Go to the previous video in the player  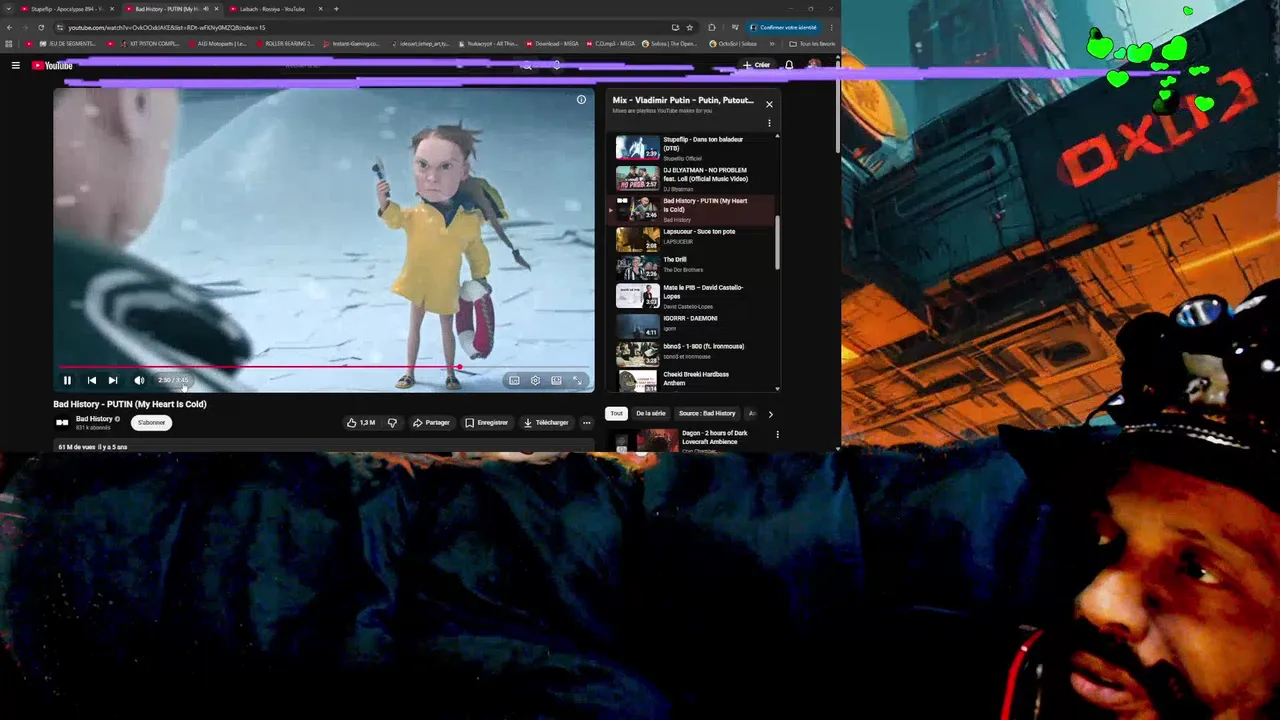(91, 380)
